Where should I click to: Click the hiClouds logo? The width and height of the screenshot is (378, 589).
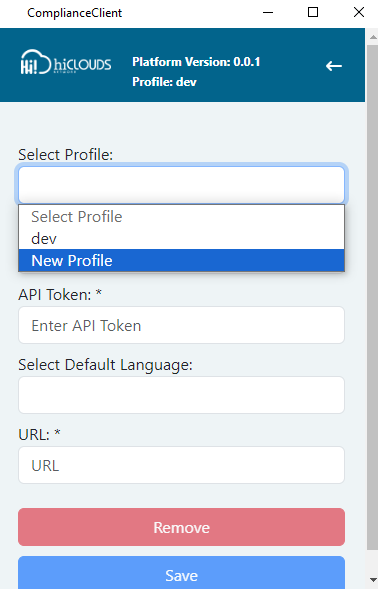click(x=66, y=62)
